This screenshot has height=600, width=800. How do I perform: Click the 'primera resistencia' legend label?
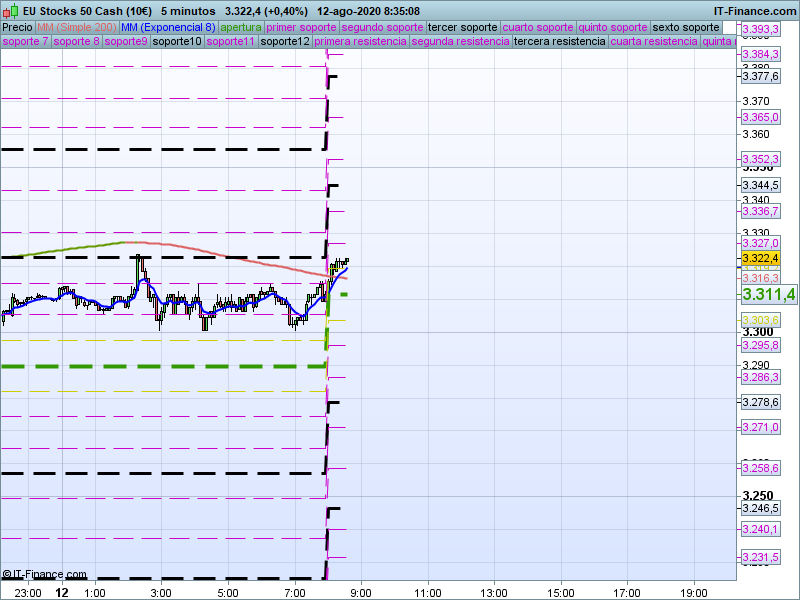click(x=360, y=42)
